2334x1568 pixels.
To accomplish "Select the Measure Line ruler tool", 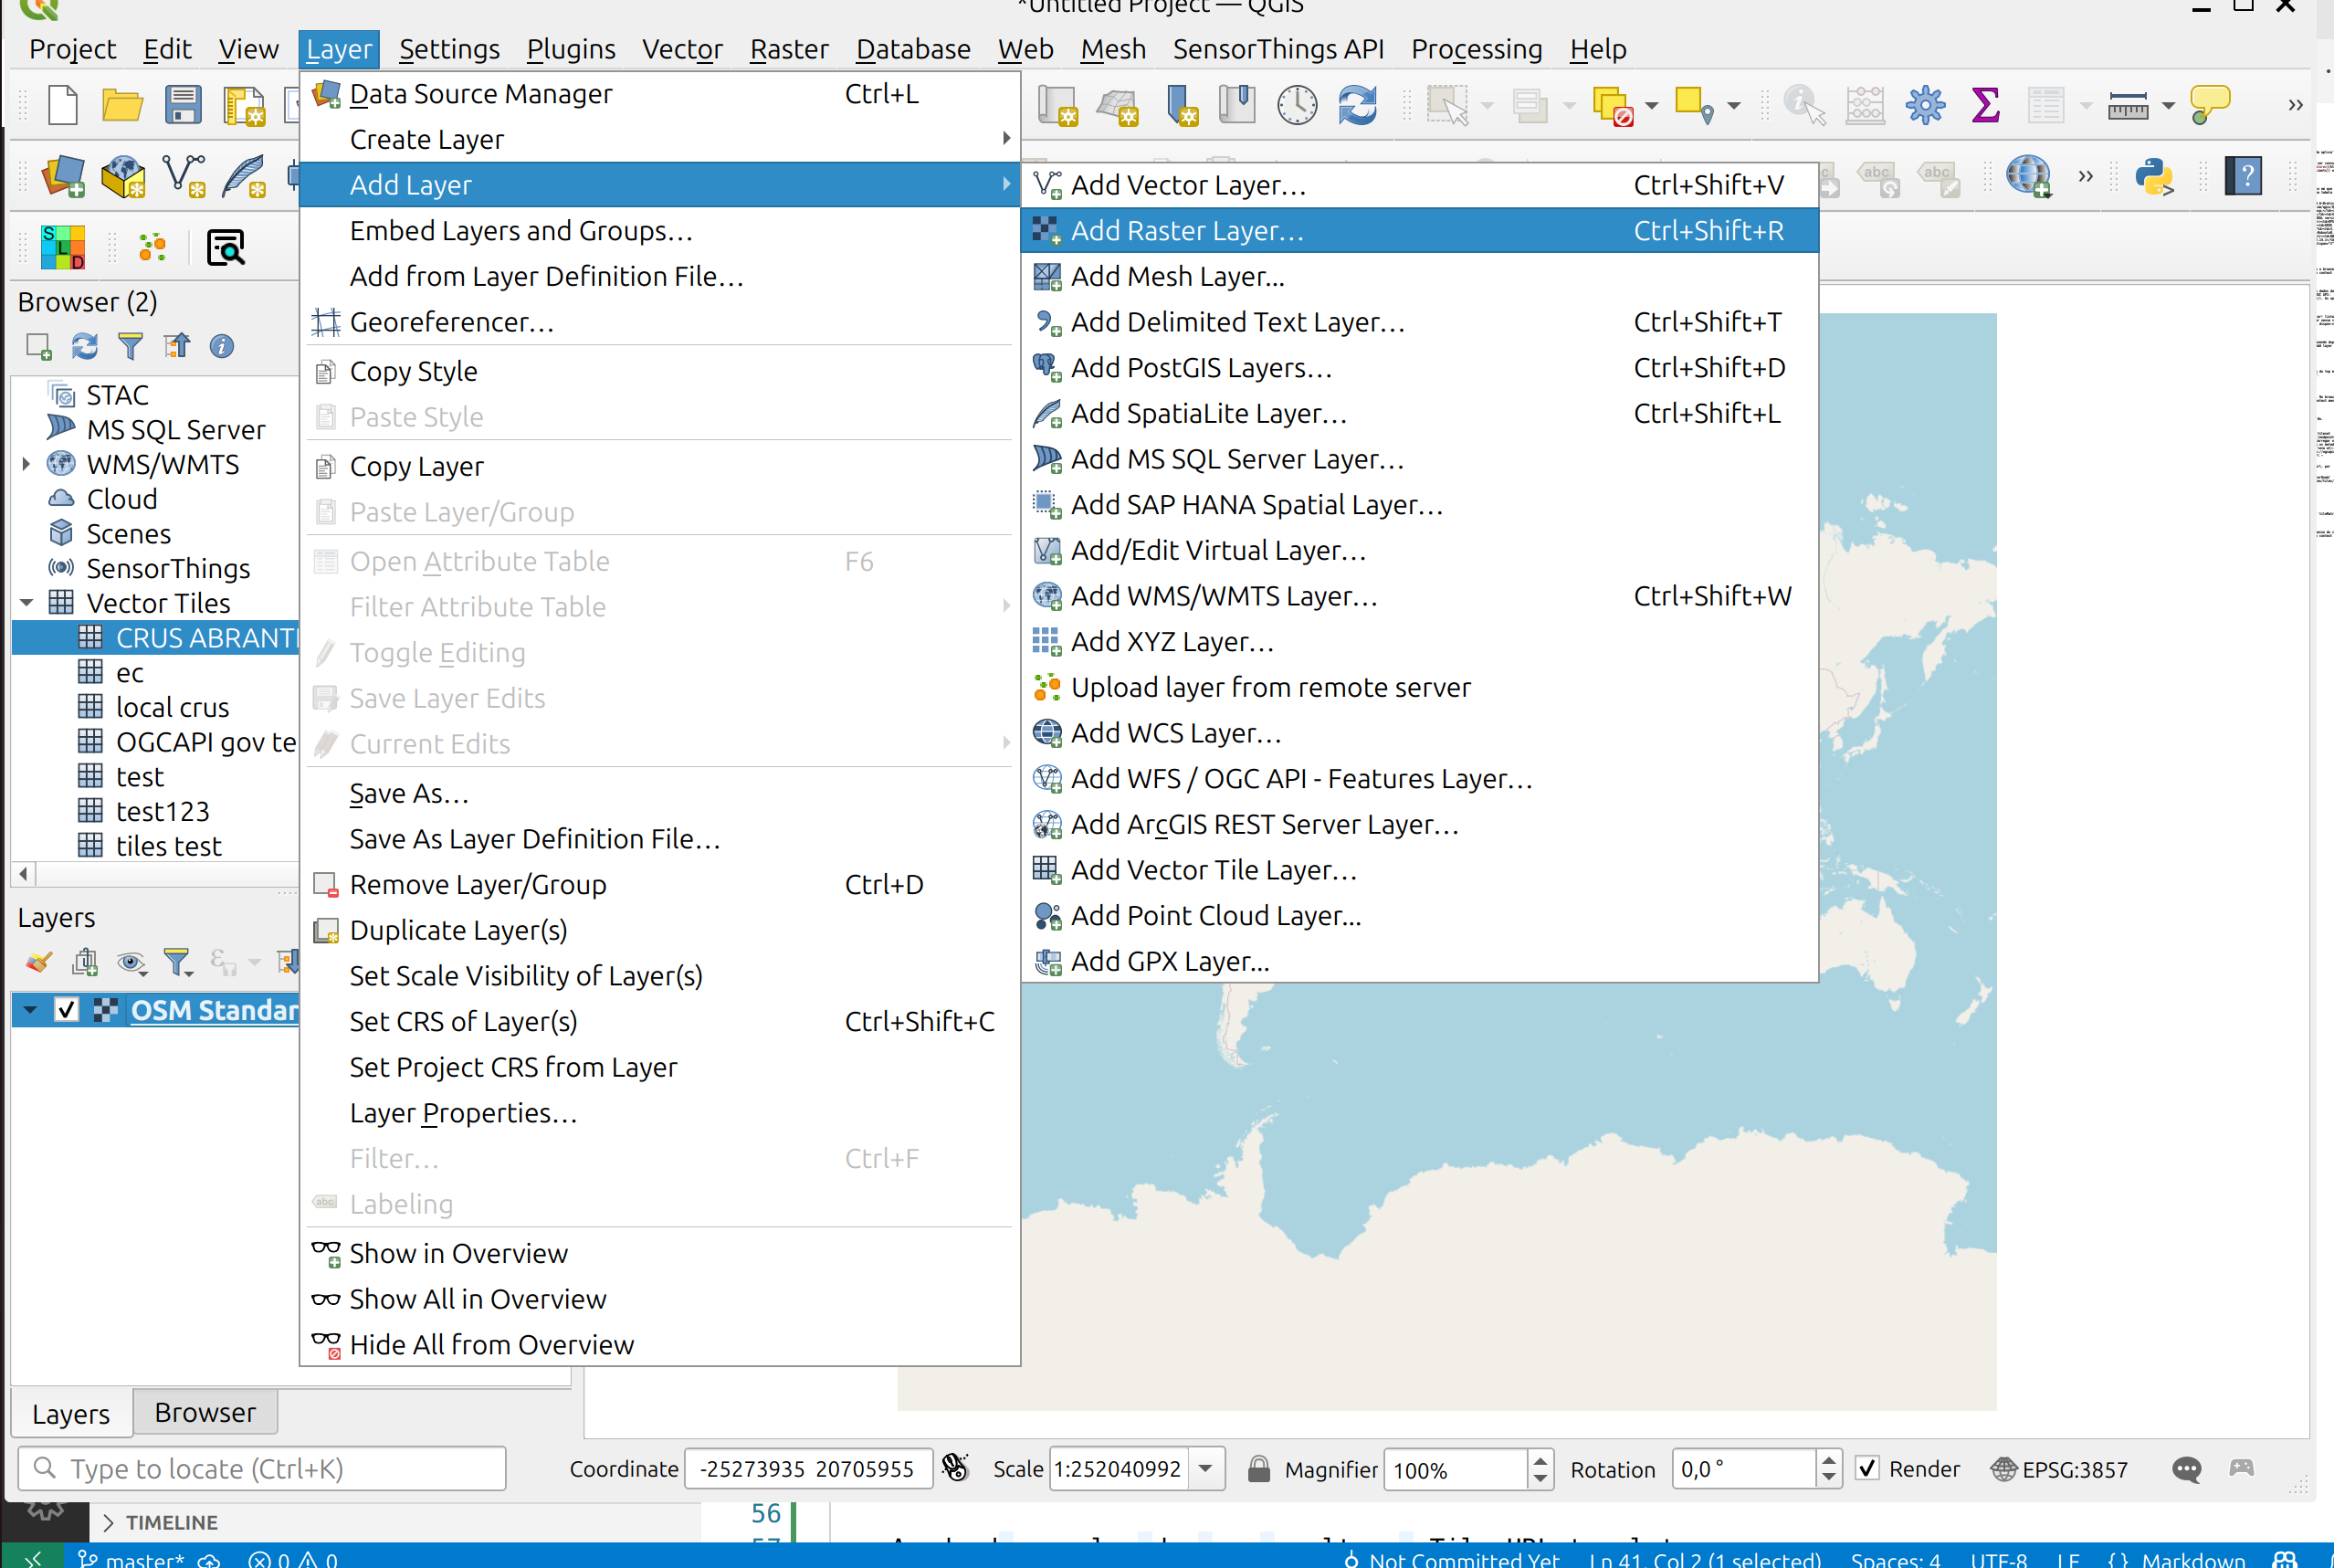I will [2127, 105].
